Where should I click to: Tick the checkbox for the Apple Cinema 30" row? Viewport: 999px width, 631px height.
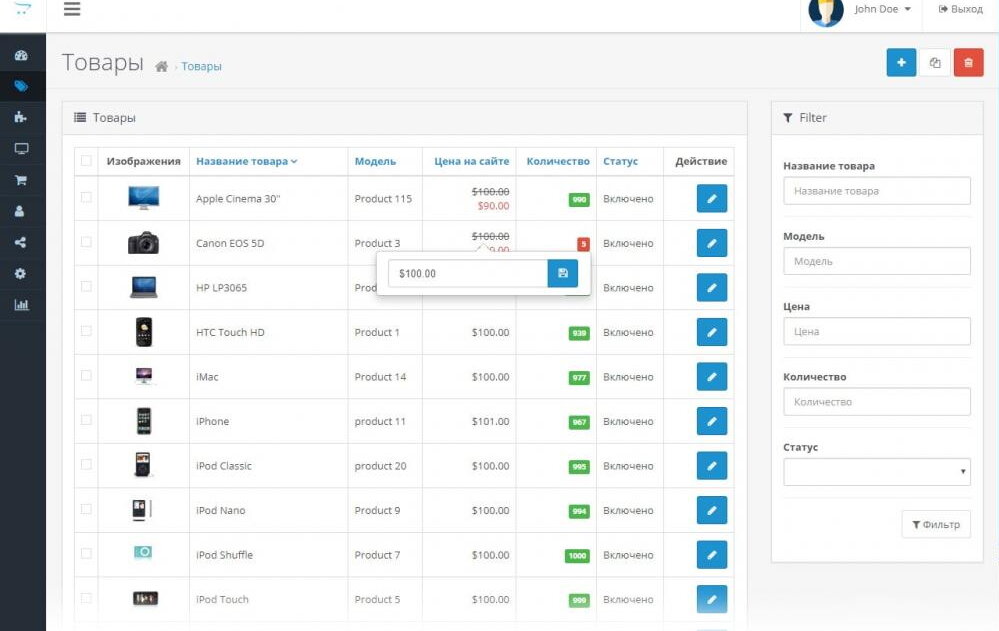coord(86,198)
